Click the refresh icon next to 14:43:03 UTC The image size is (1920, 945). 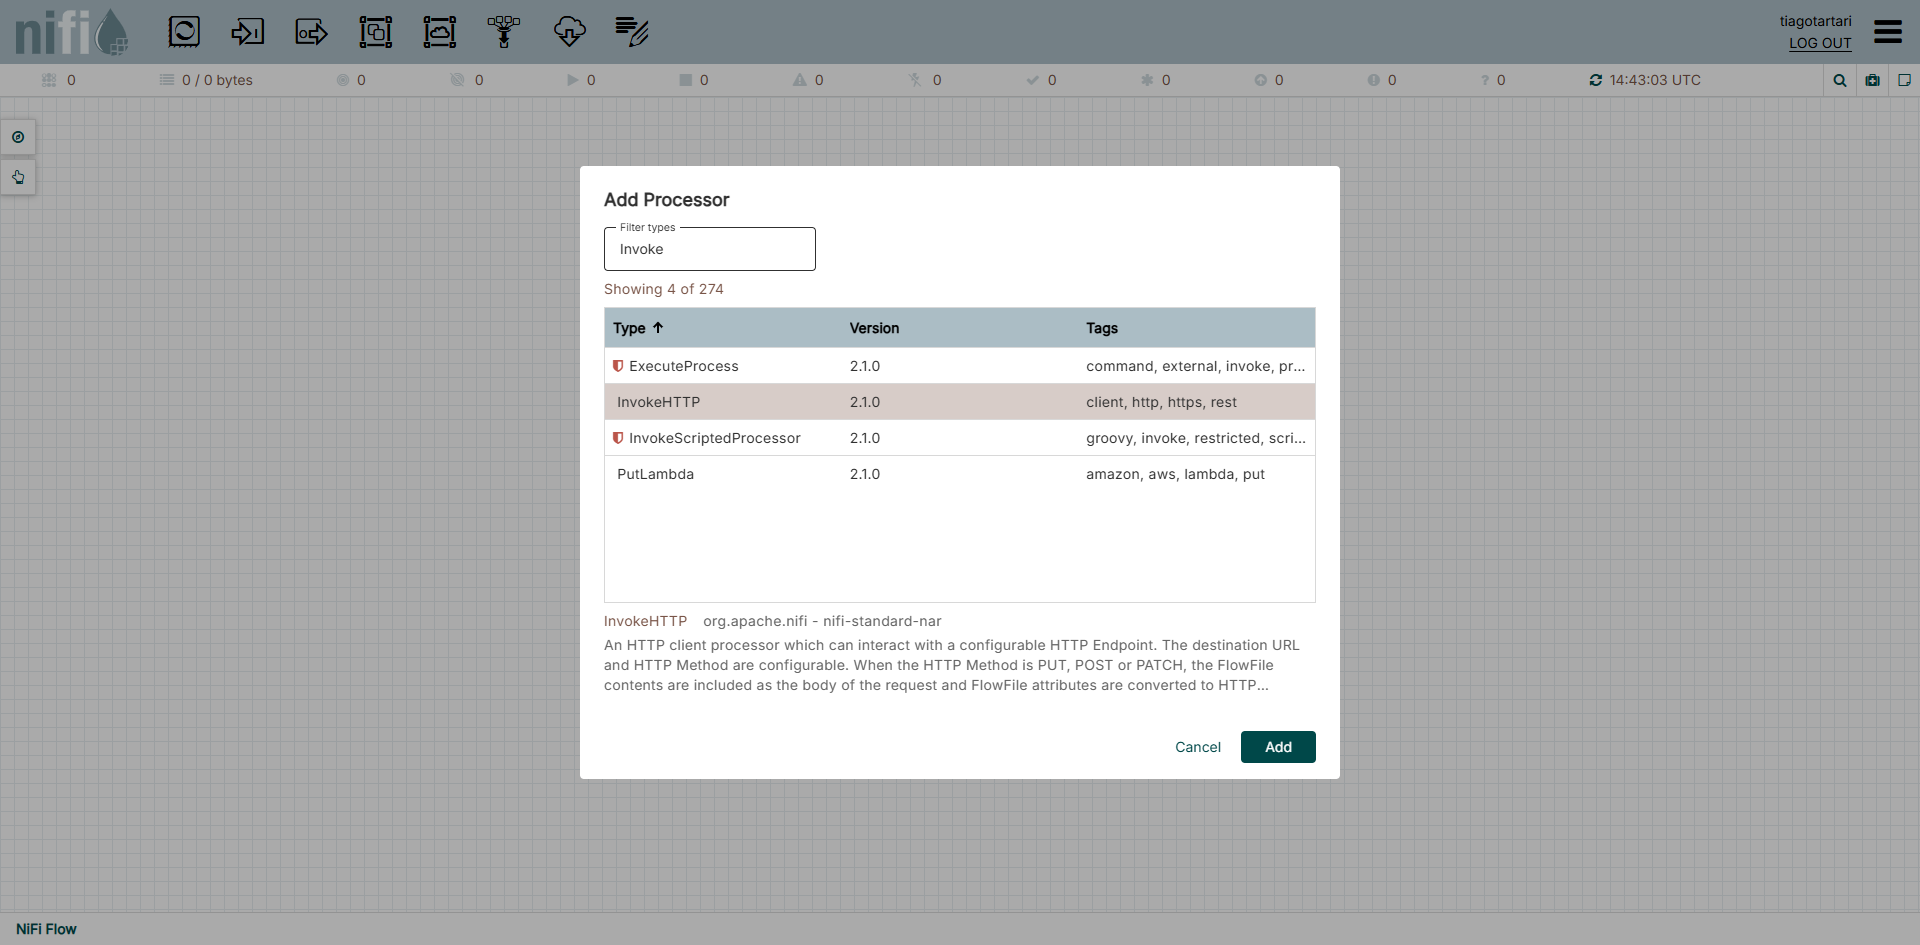[x=1596, y=80]
